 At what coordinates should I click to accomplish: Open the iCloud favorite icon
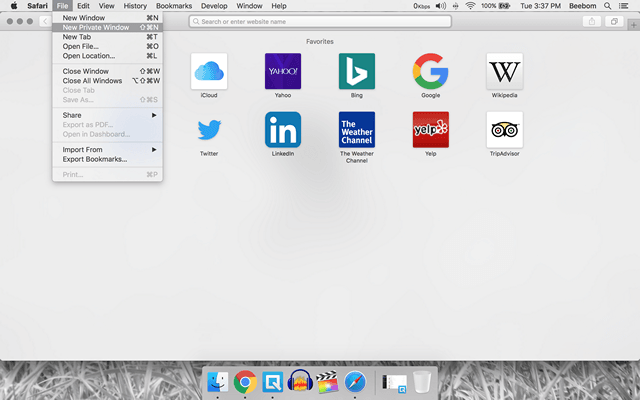coord(208,71)
